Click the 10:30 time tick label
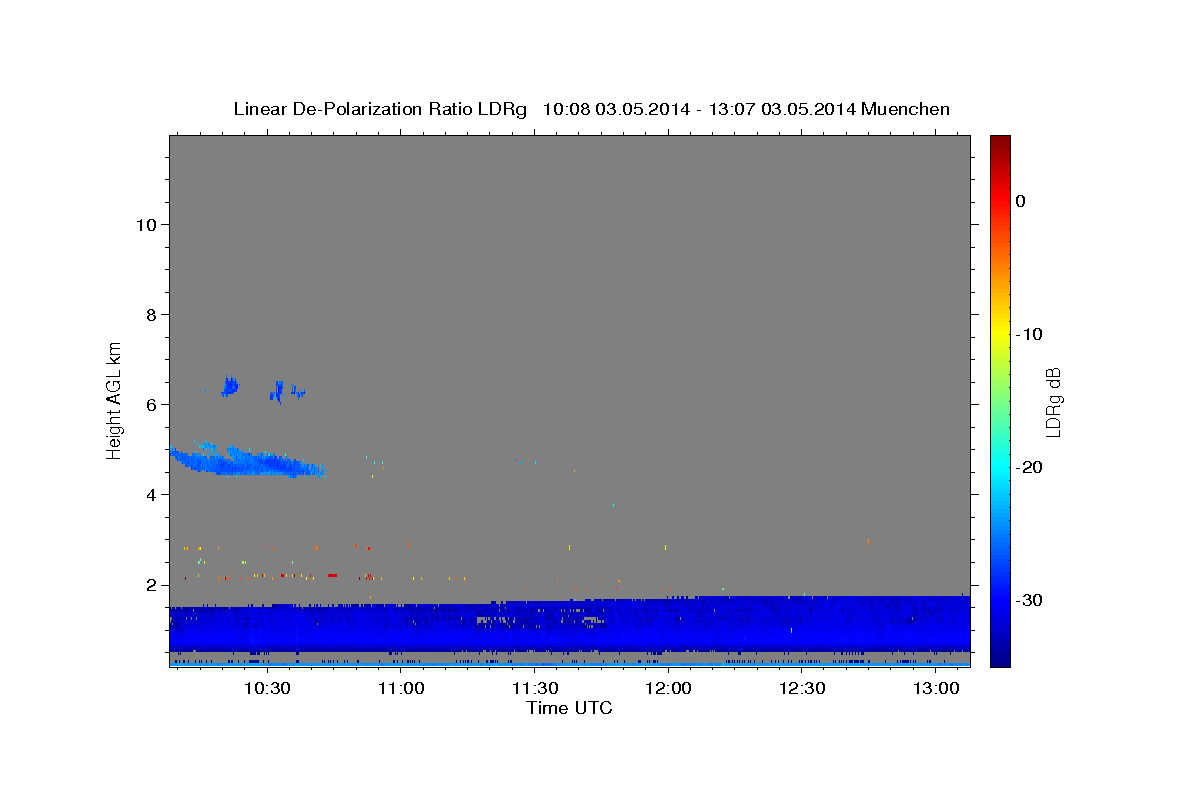The width and height of the screenshot is (1200, 800). pyautogui.click(x=268, y=688)
